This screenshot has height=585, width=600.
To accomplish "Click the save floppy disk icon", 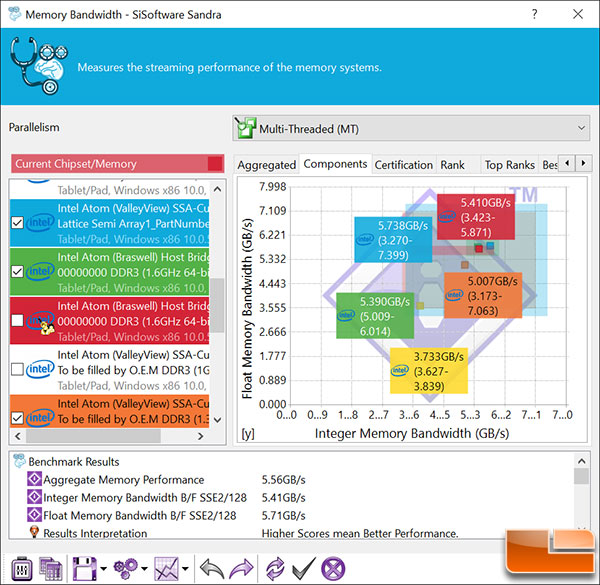I will pos(85,569).
